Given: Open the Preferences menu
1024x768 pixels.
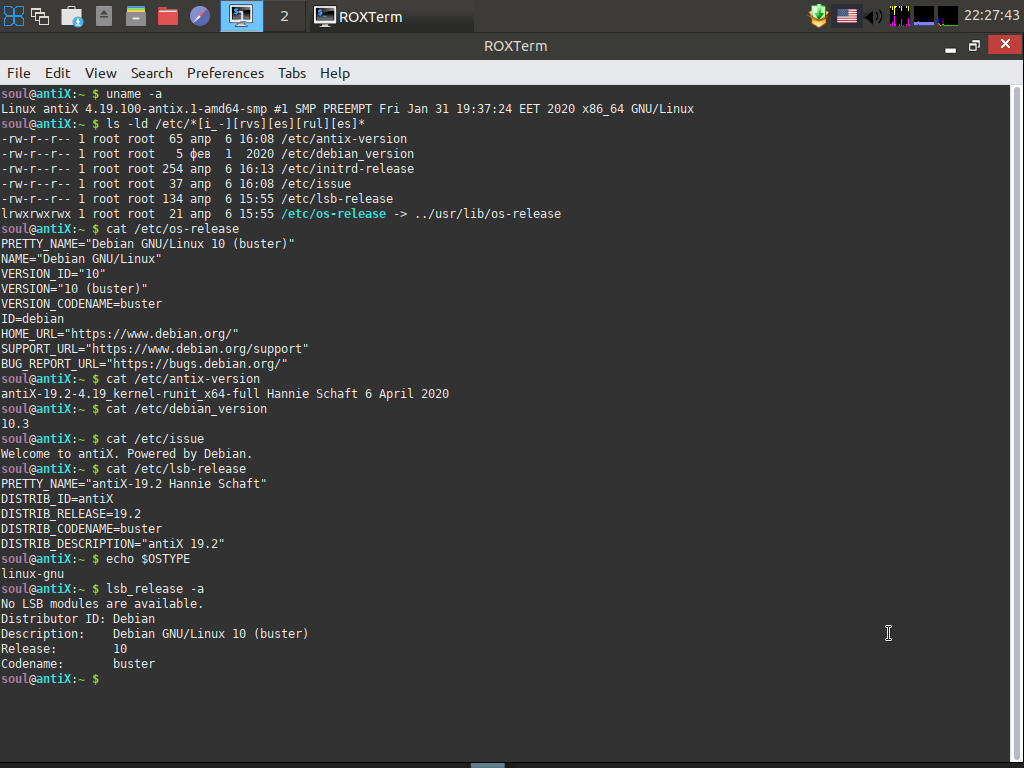Looking at the screenshot, I should point(225,73).
